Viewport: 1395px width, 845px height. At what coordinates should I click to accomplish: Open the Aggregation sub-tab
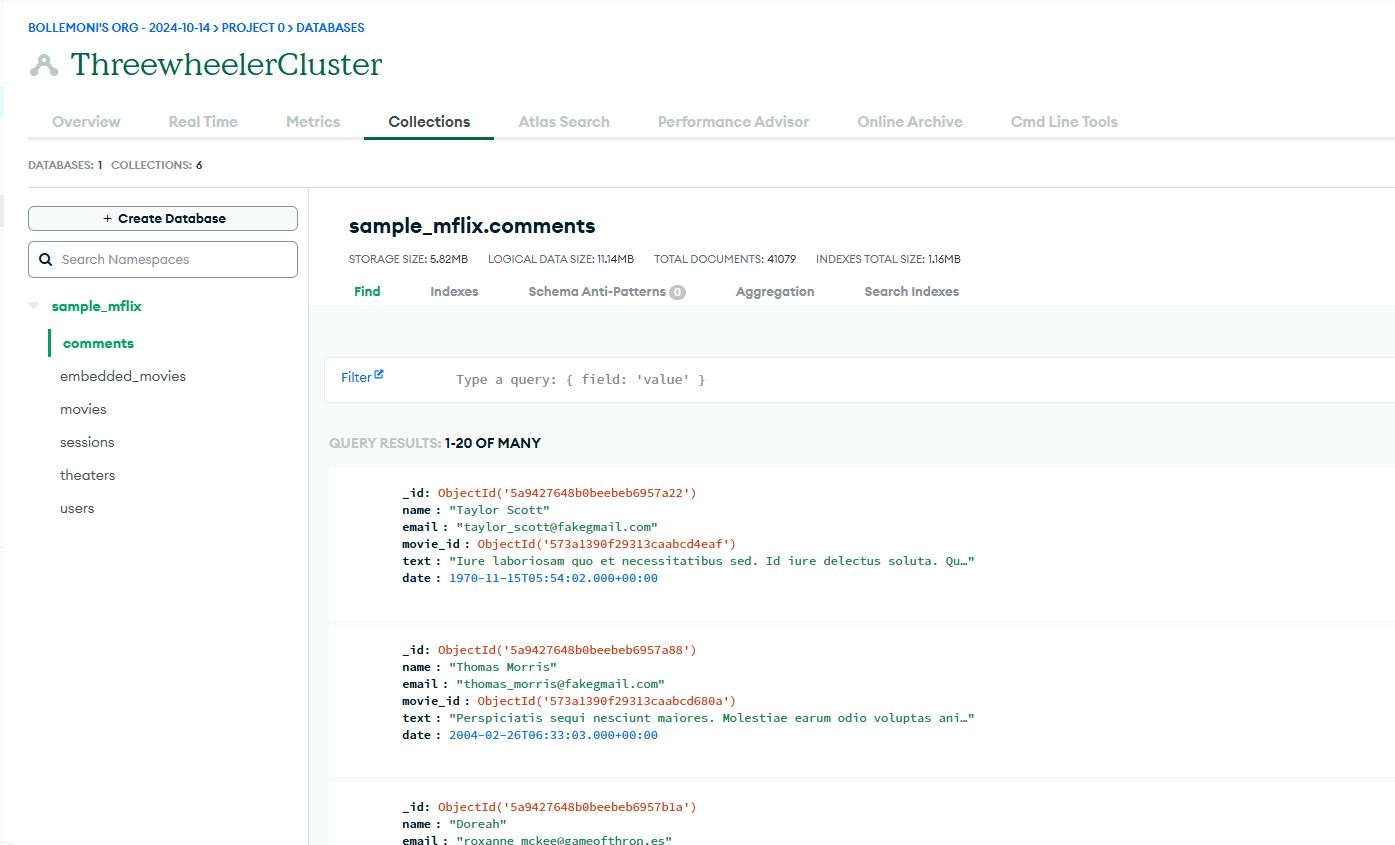[x=775, y=292]
